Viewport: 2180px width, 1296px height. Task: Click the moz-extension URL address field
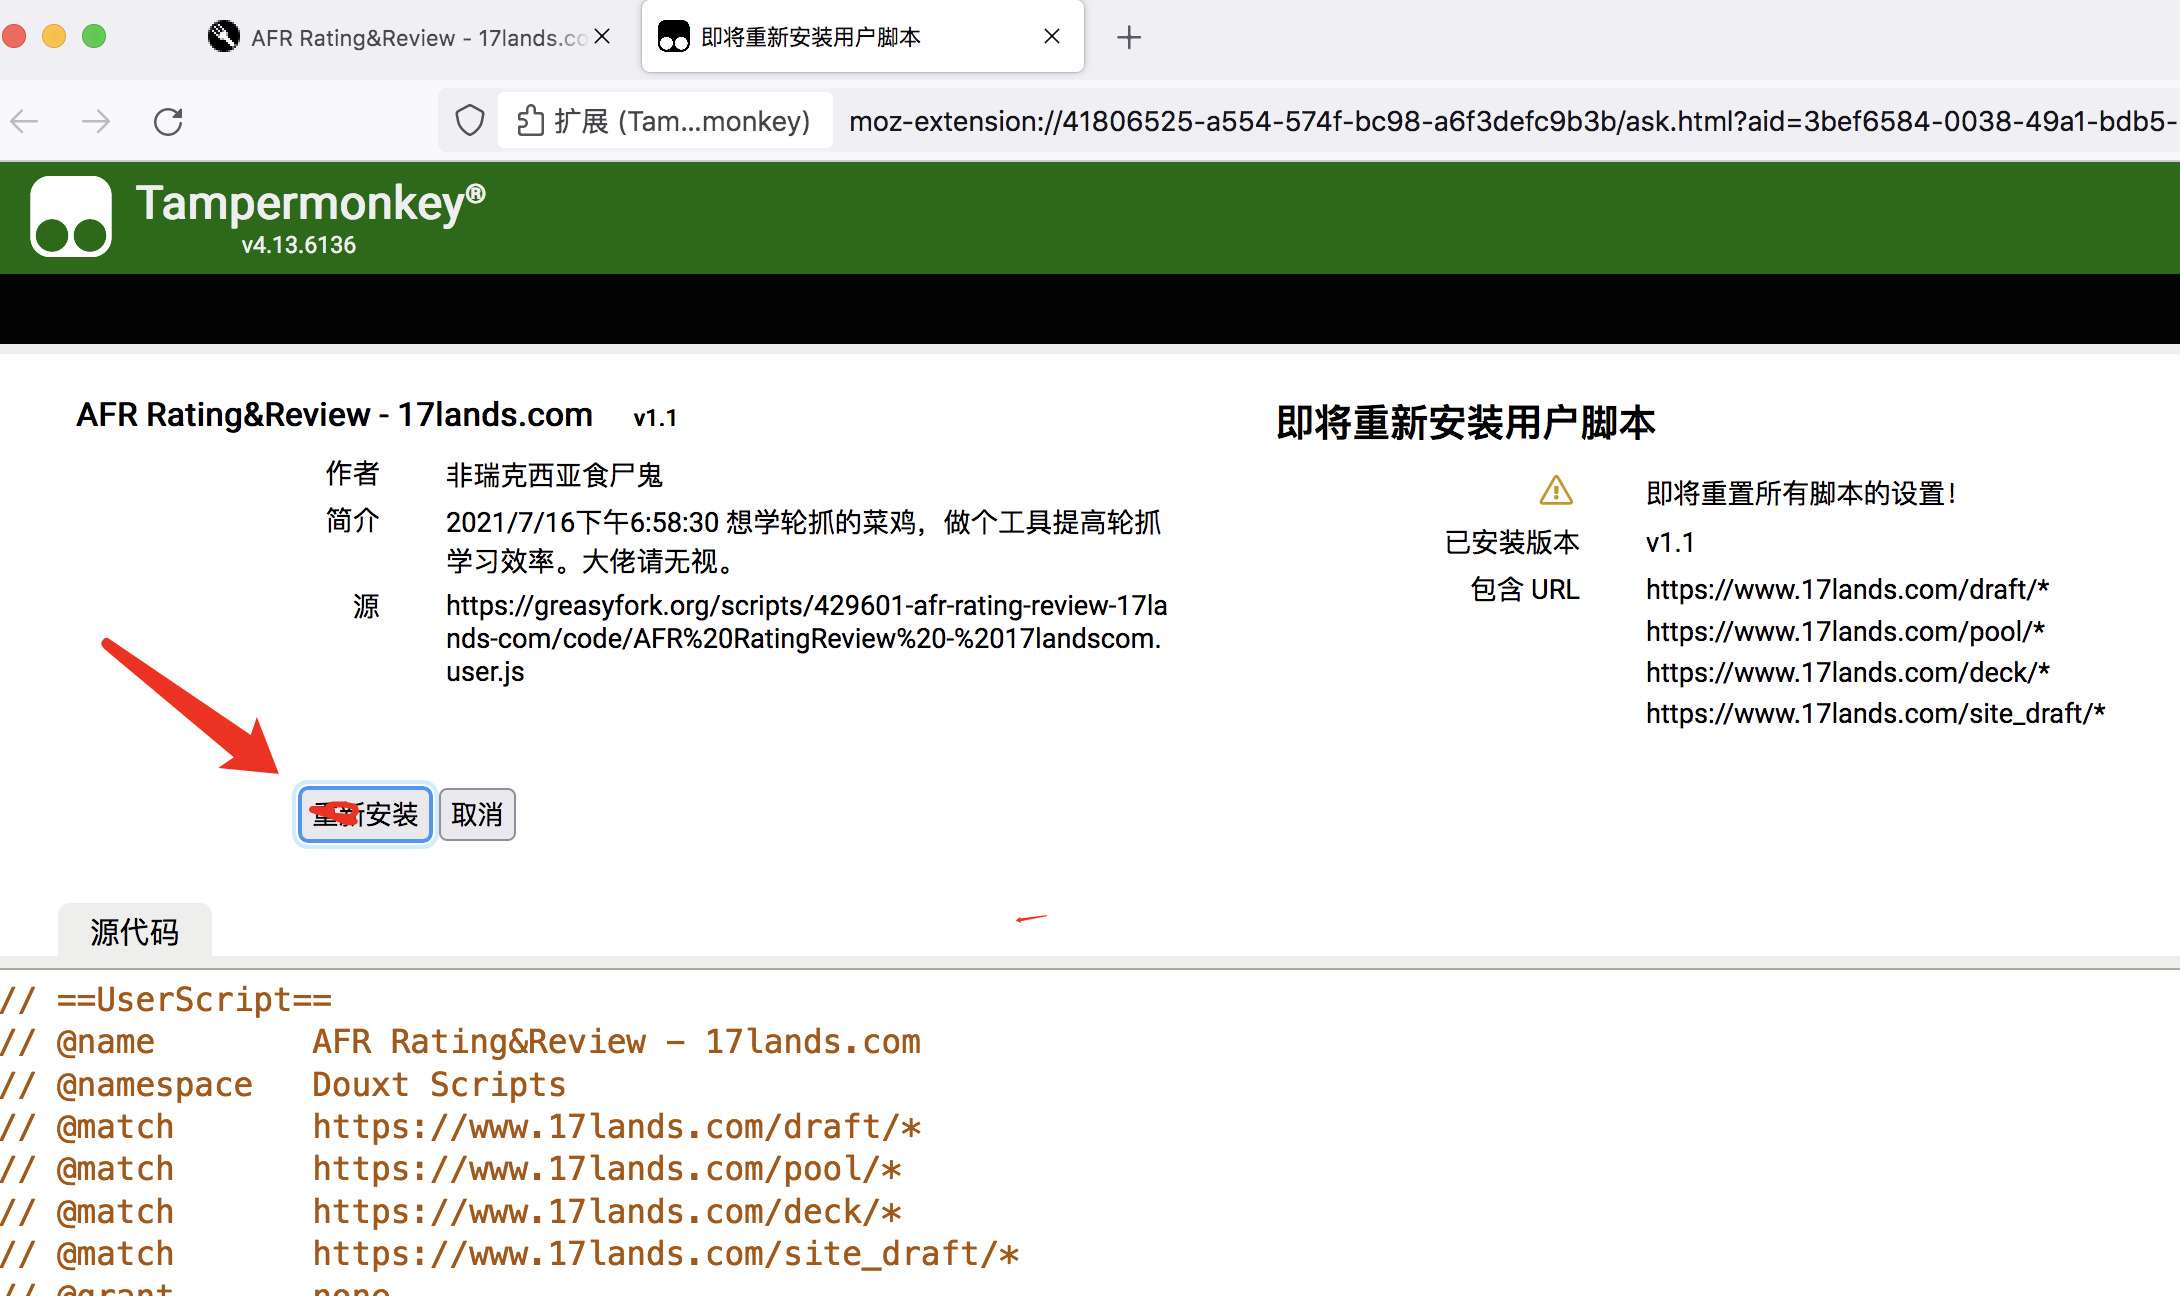pyautogui.click(x=1500, y=121)
